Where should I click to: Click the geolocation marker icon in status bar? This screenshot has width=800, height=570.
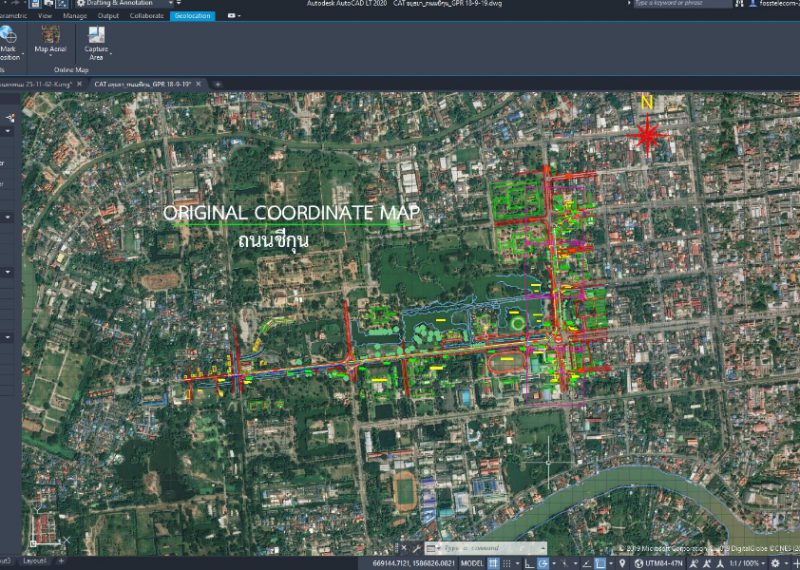(x=624, y=563)
